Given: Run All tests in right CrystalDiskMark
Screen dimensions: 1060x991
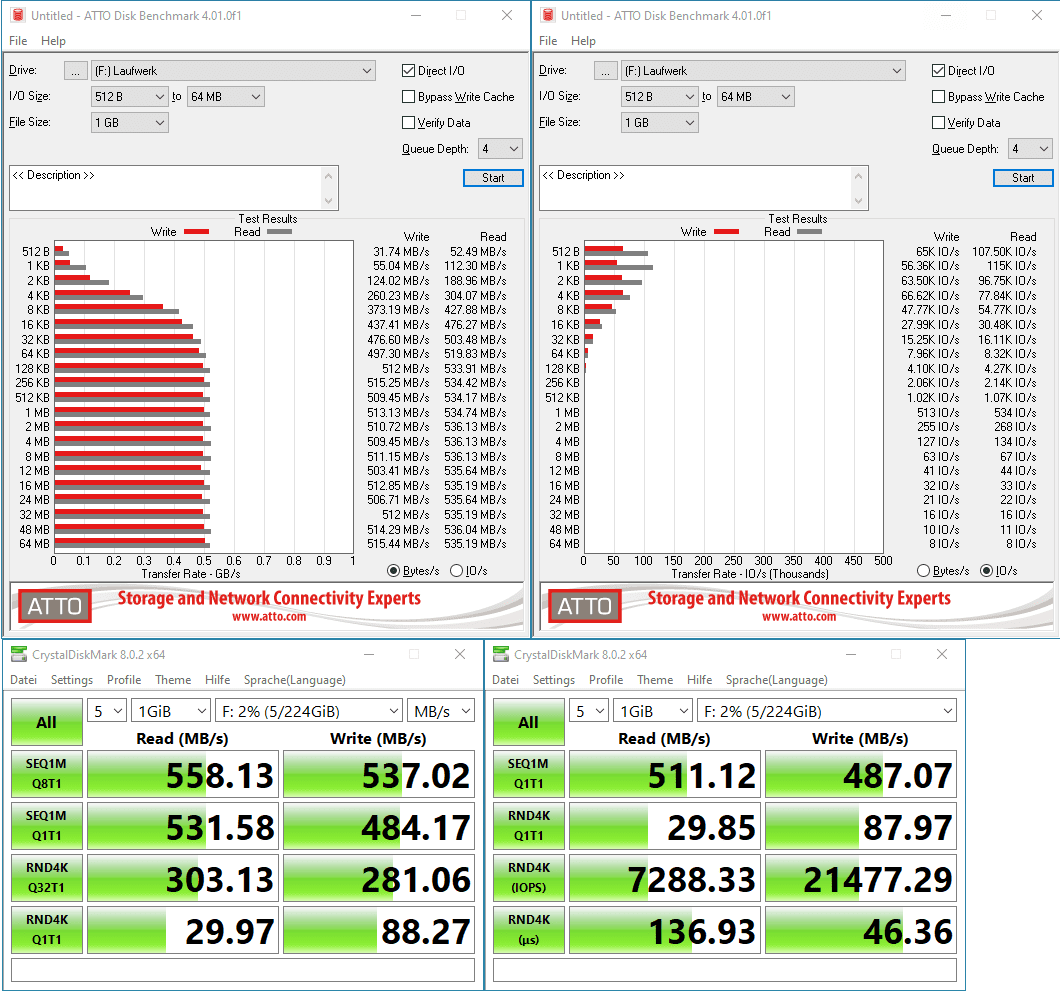Looking at the screenshot, I should 529,722.
